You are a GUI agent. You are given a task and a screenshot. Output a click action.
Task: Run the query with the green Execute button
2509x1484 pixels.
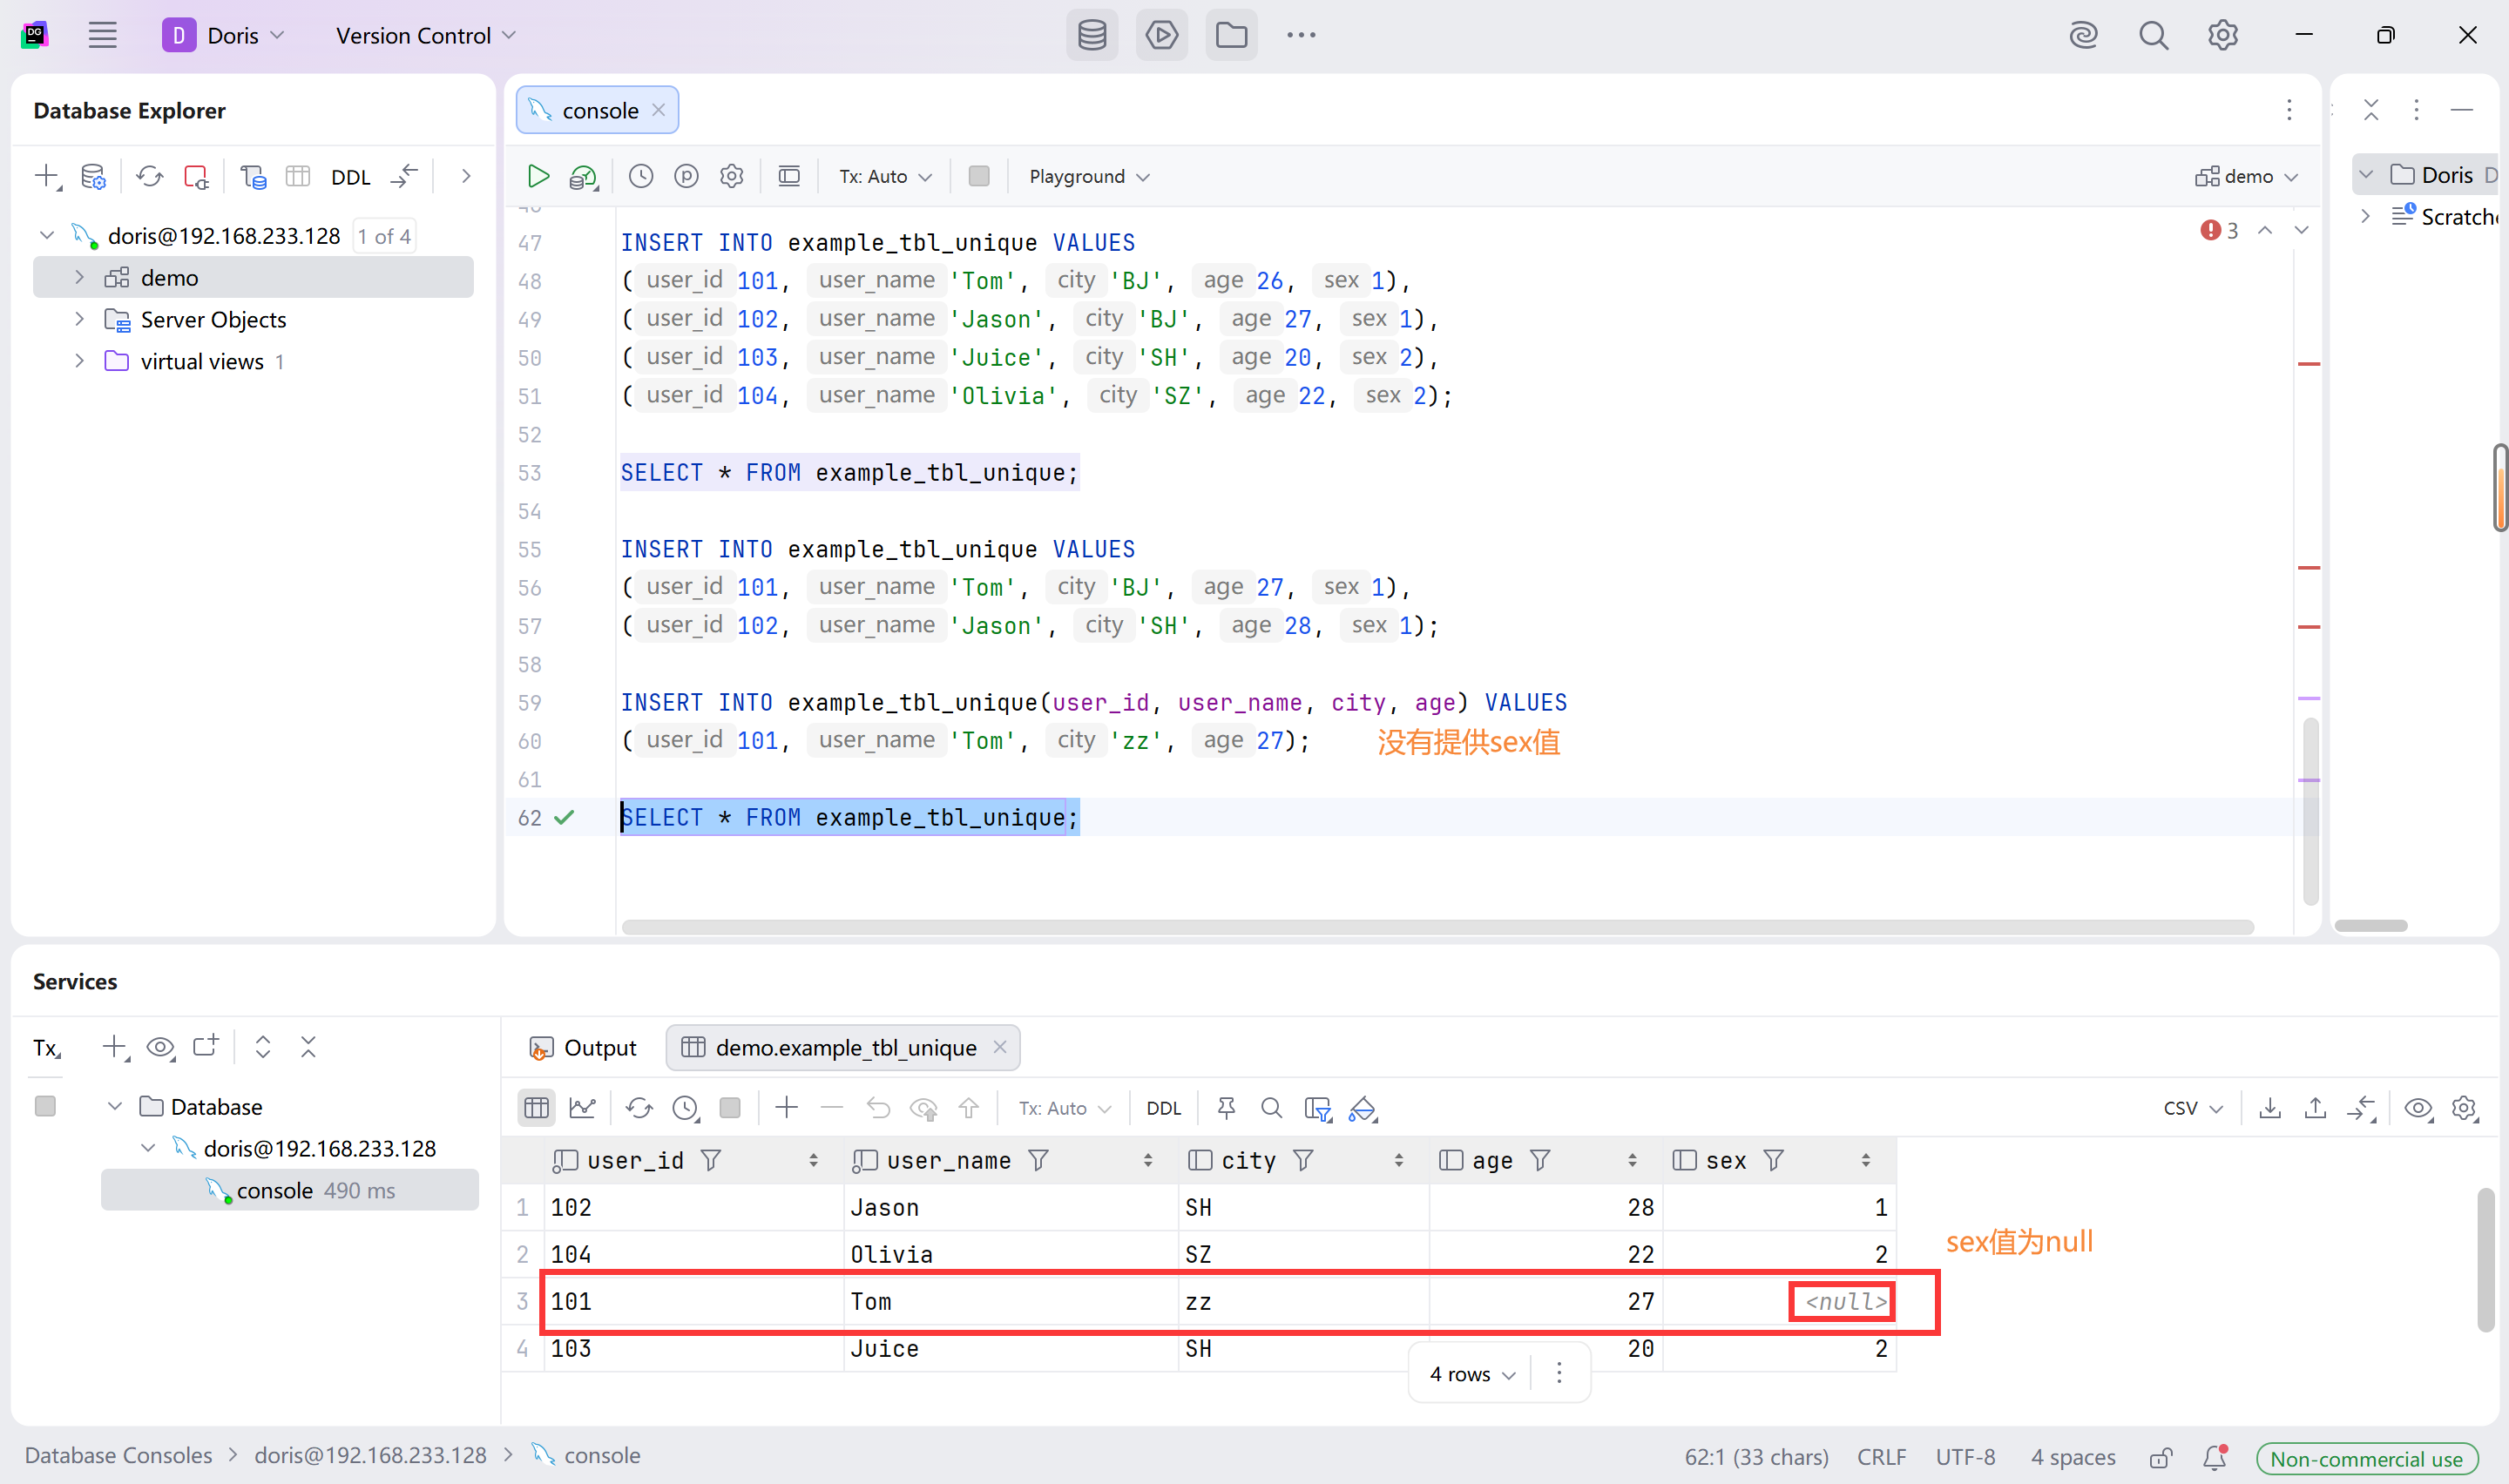pyautogui.click(x=538, y=176)
